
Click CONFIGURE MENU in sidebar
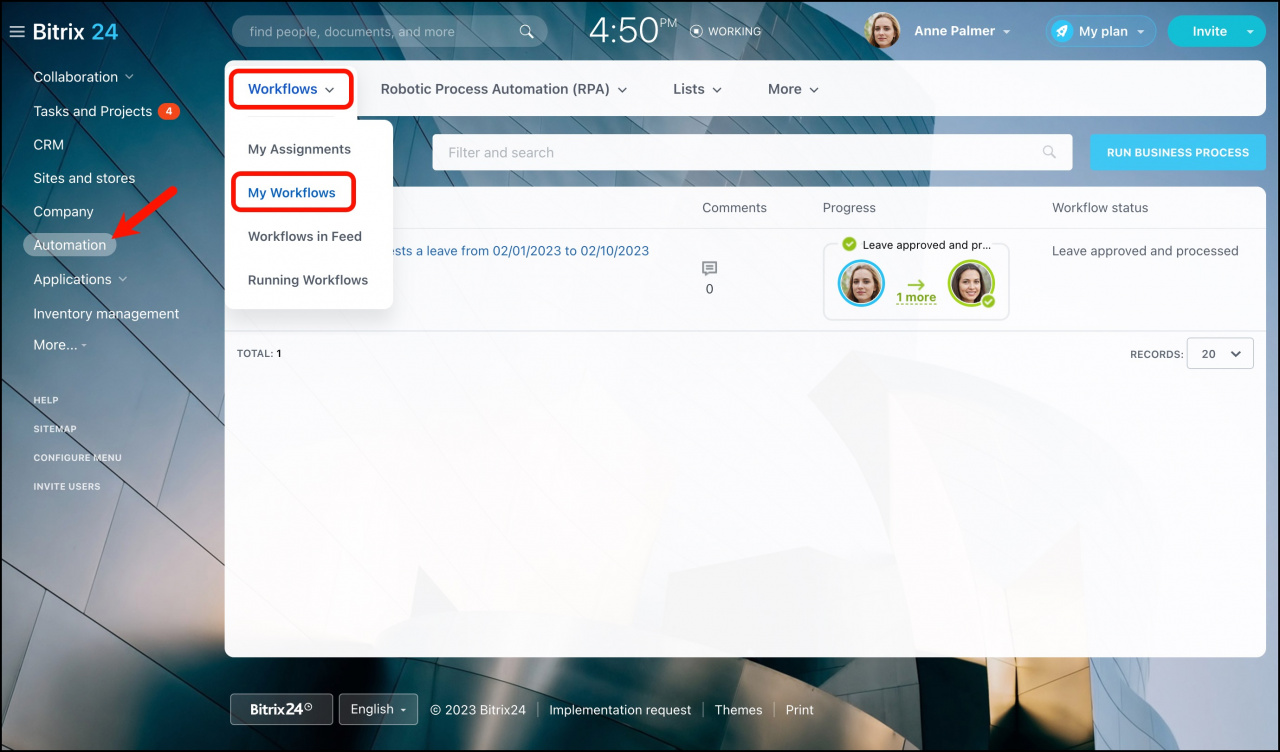(x=77, y=458)
